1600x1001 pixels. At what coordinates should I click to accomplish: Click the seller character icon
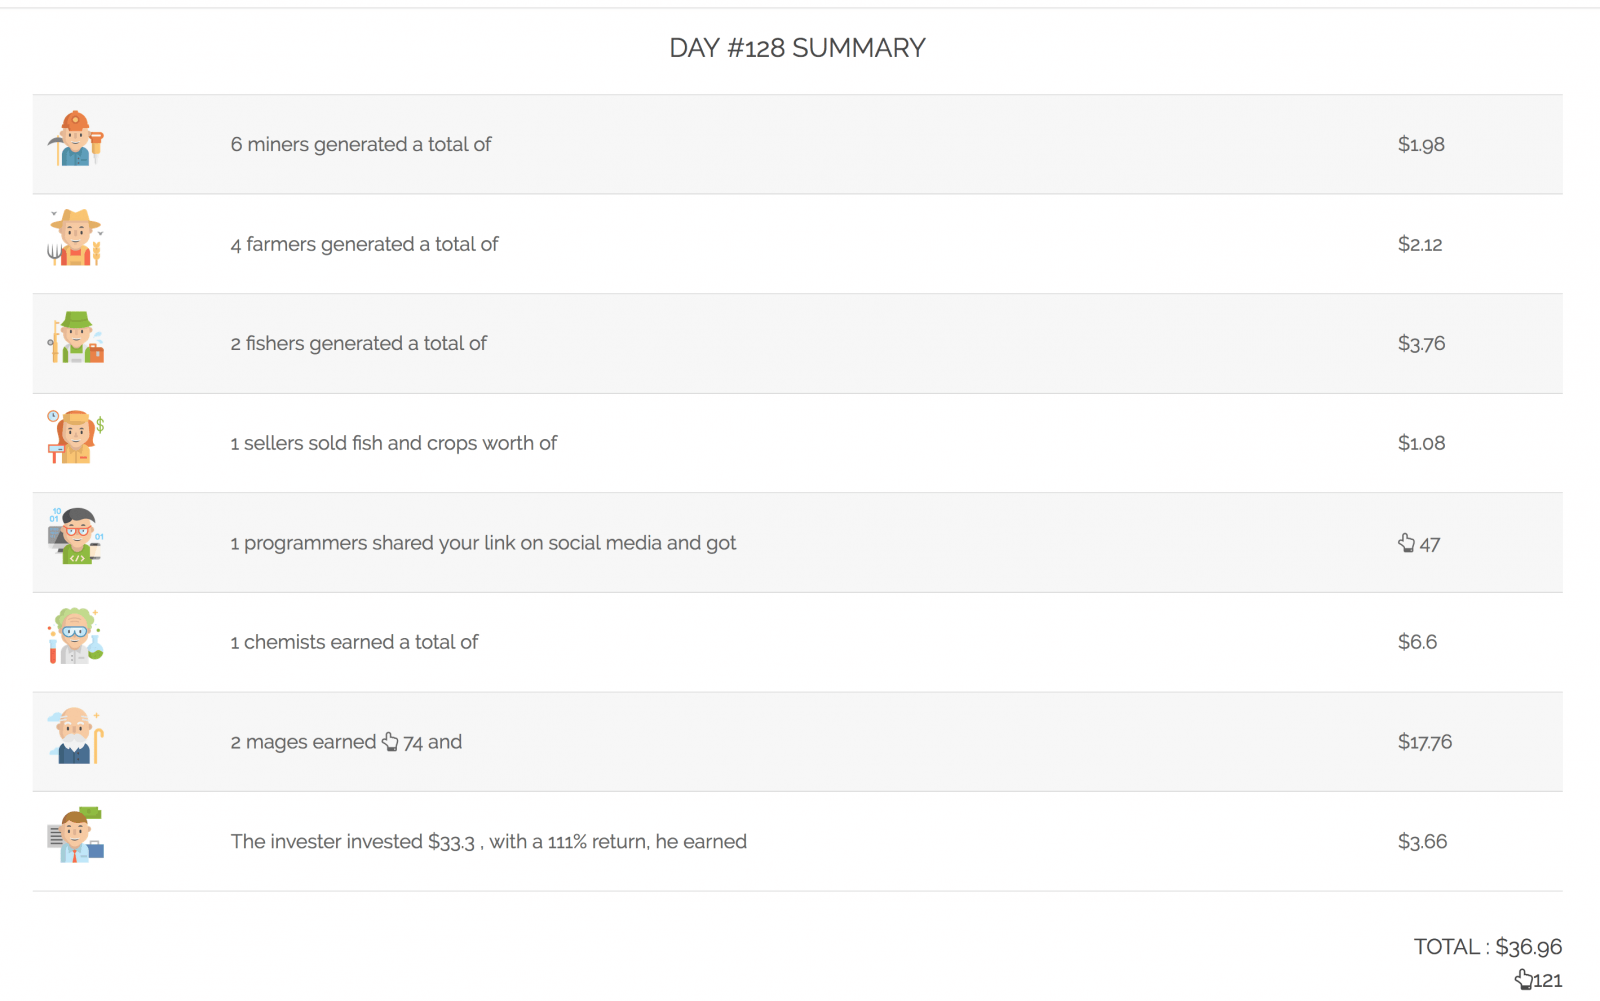(76, 437)
